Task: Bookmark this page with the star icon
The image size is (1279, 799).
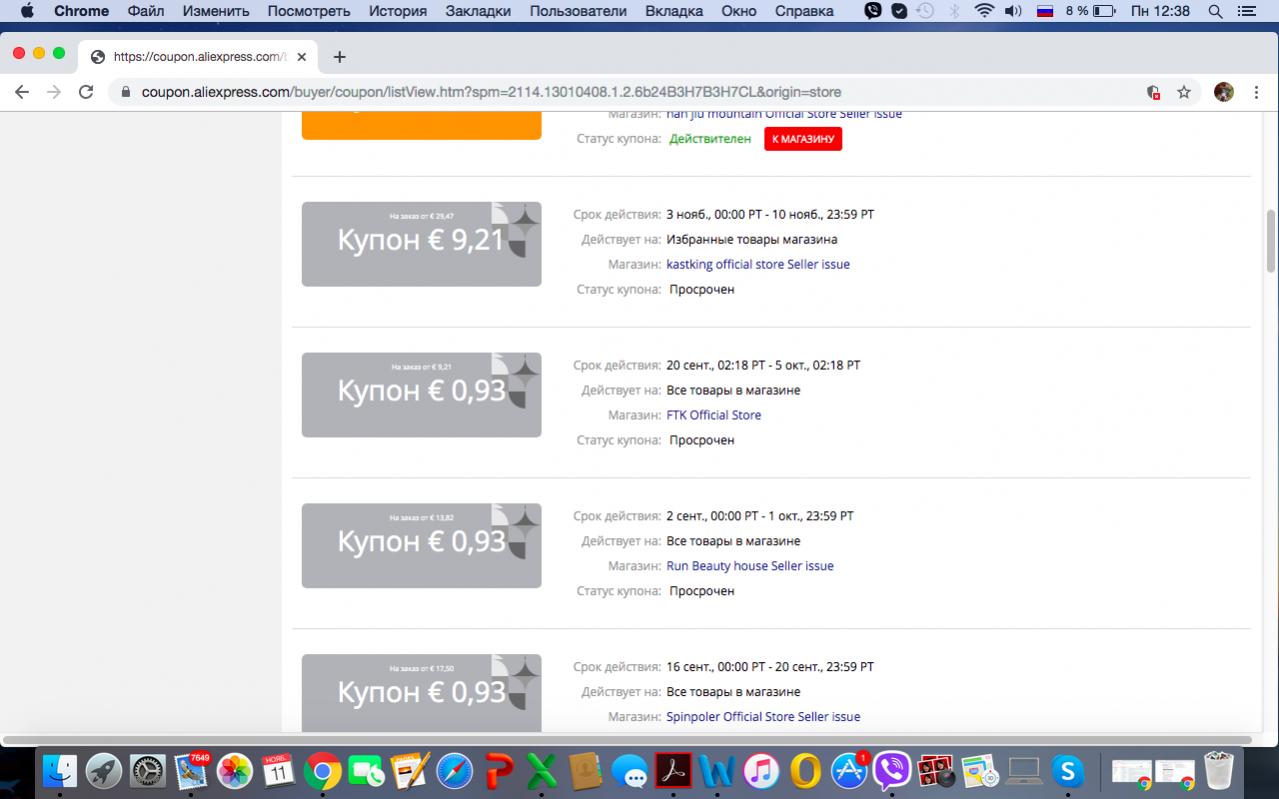Action: [1184, 92]
